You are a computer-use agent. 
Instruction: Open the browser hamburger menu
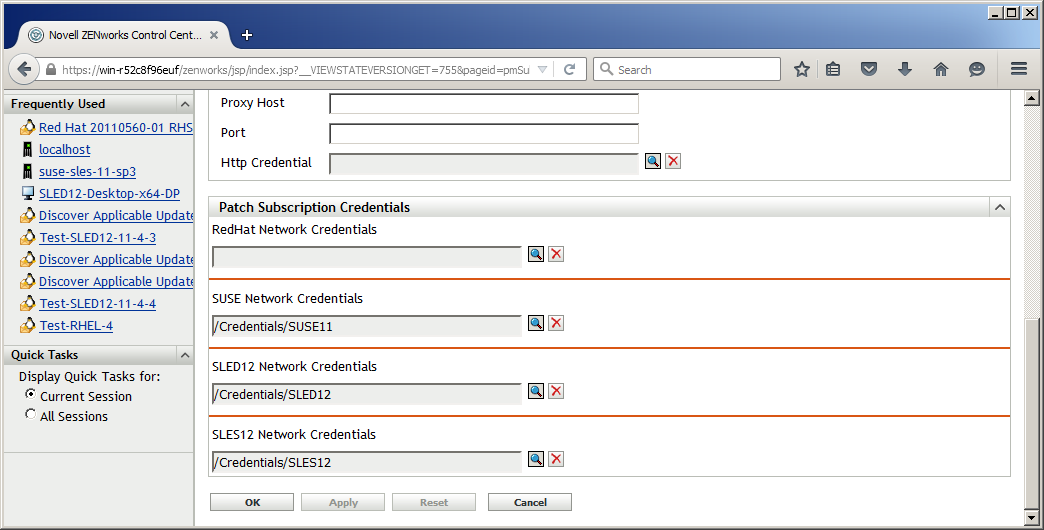point(1019,69)
